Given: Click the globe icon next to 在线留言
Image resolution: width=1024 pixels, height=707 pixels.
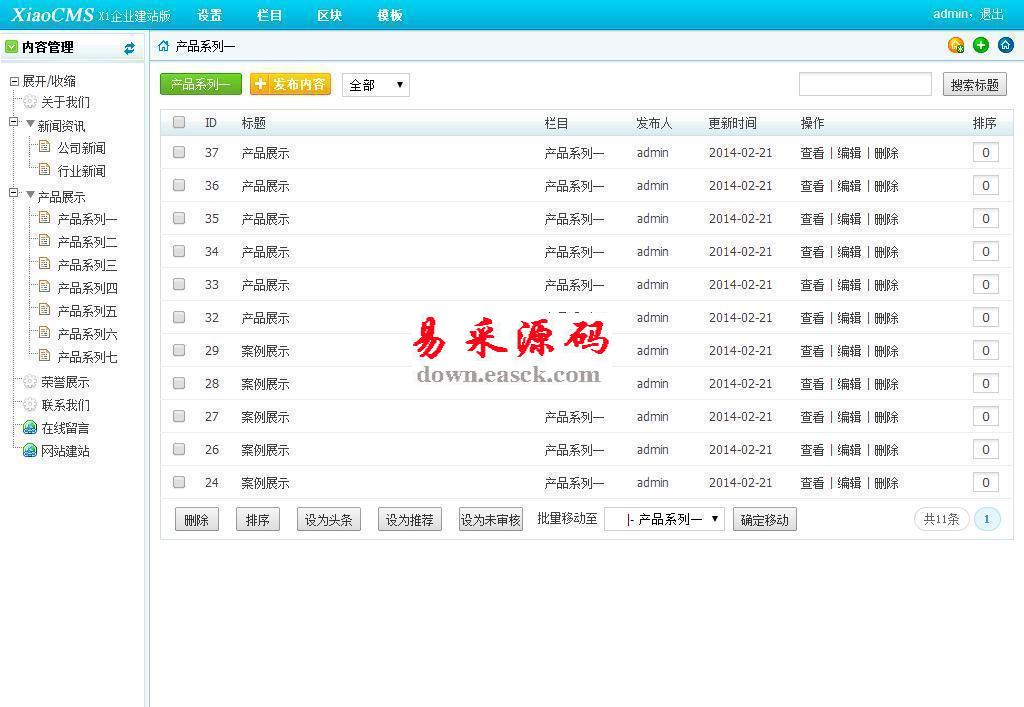Looking at the screenshot, I should click(30, 428).
